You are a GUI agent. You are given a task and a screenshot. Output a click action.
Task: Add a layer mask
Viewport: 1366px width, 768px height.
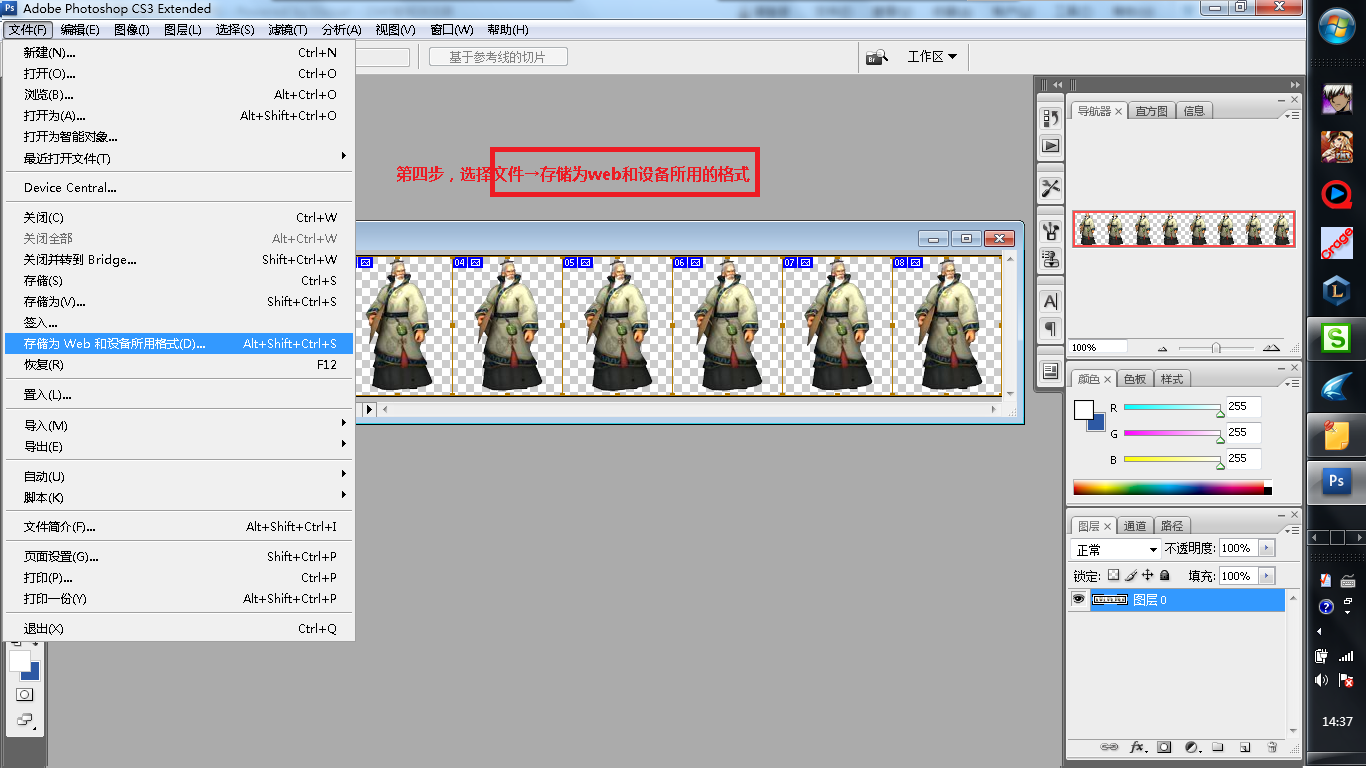pos(1164,747)
